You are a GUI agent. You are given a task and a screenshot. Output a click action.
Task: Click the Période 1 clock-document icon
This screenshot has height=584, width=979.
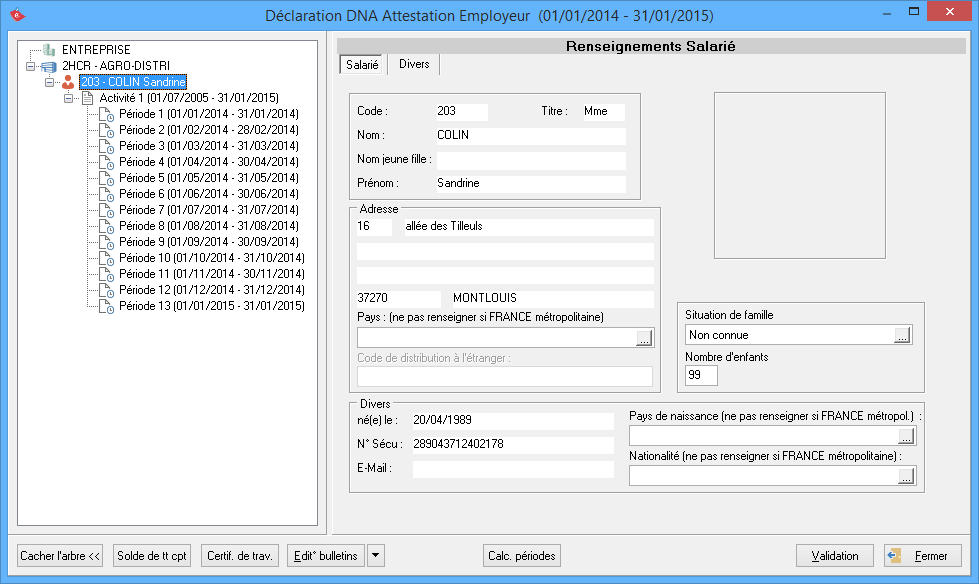click(x=106, y=114)
